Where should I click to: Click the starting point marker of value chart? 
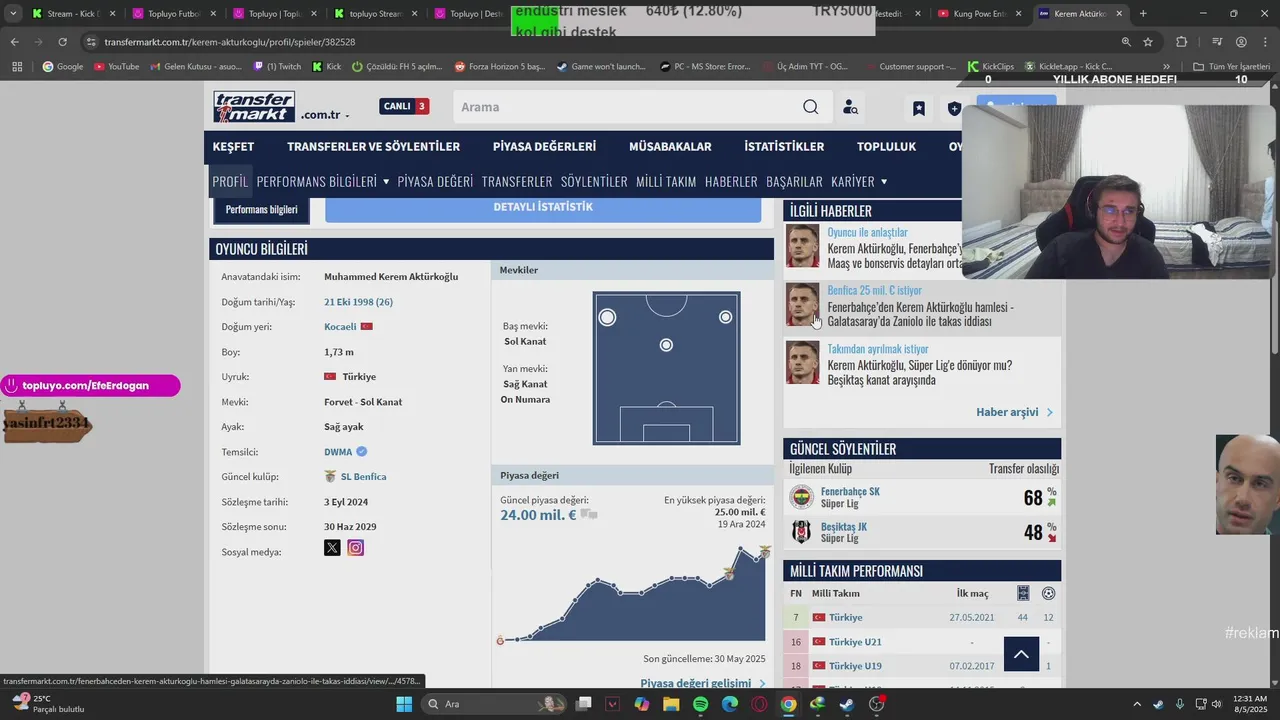[x=500, y=640]
